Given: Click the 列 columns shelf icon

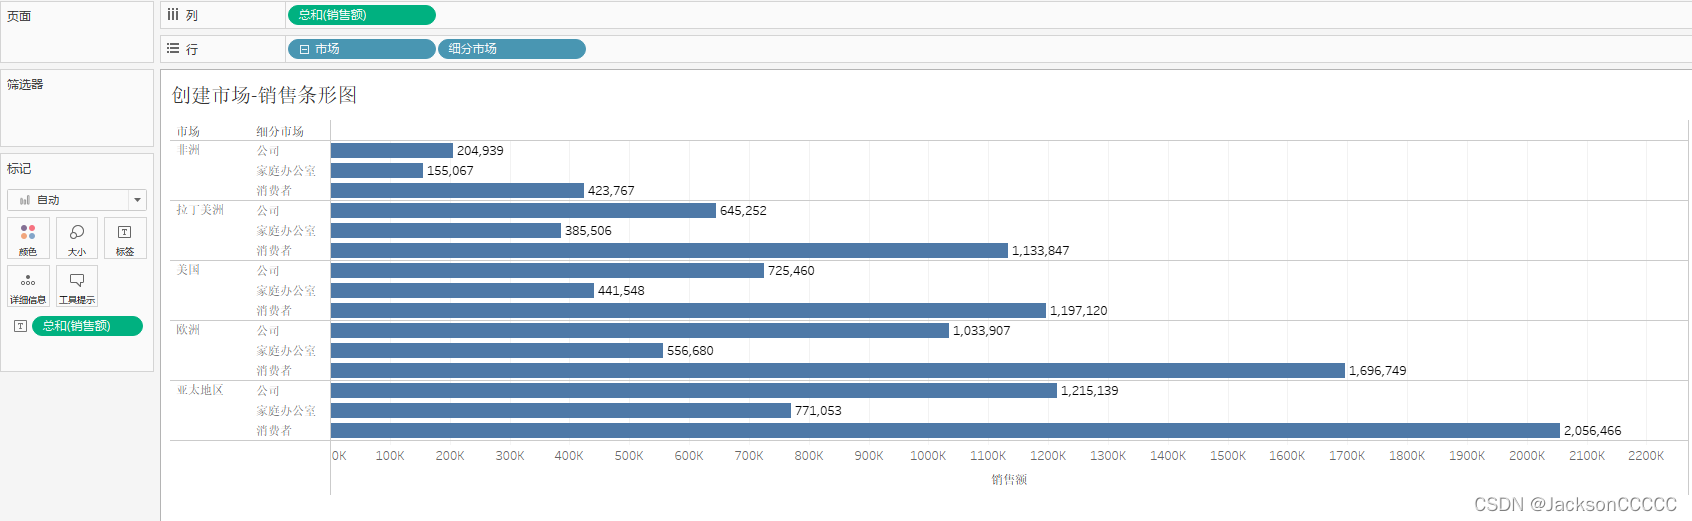Looking at the screenshot, I should (173, 15).
